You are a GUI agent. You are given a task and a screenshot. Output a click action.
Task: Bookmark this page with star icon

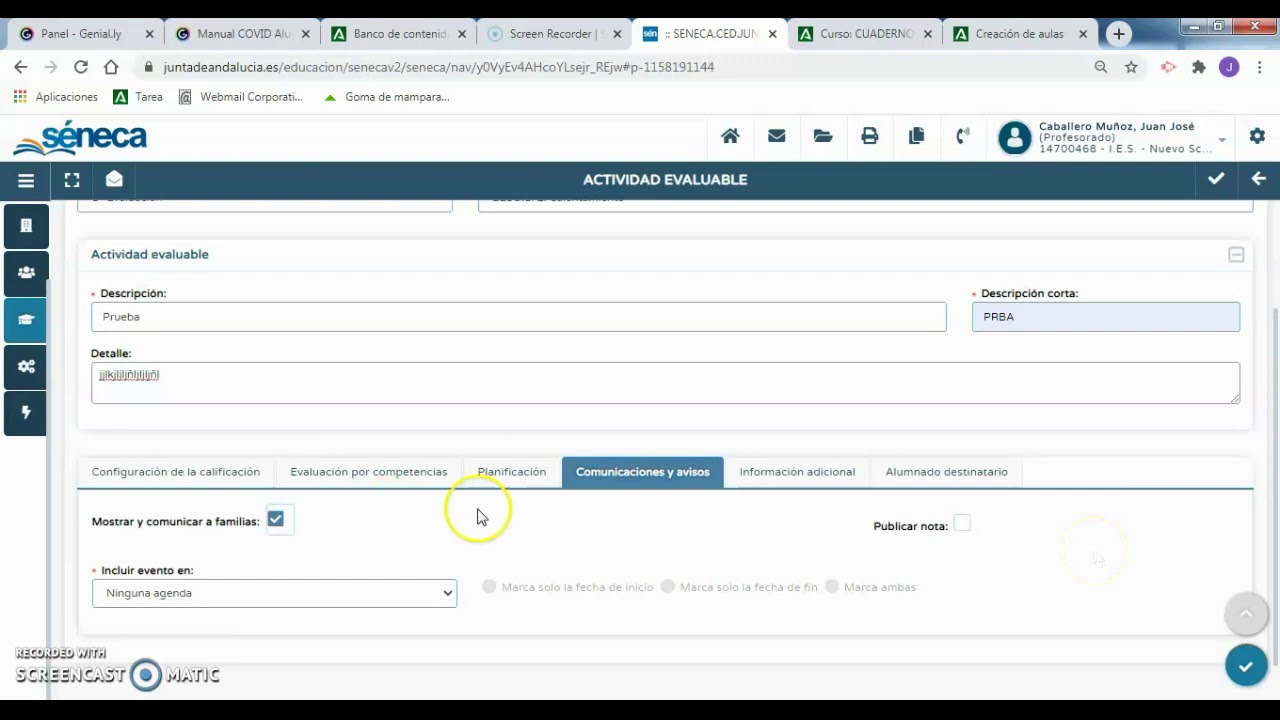[x=1131, y=67]
